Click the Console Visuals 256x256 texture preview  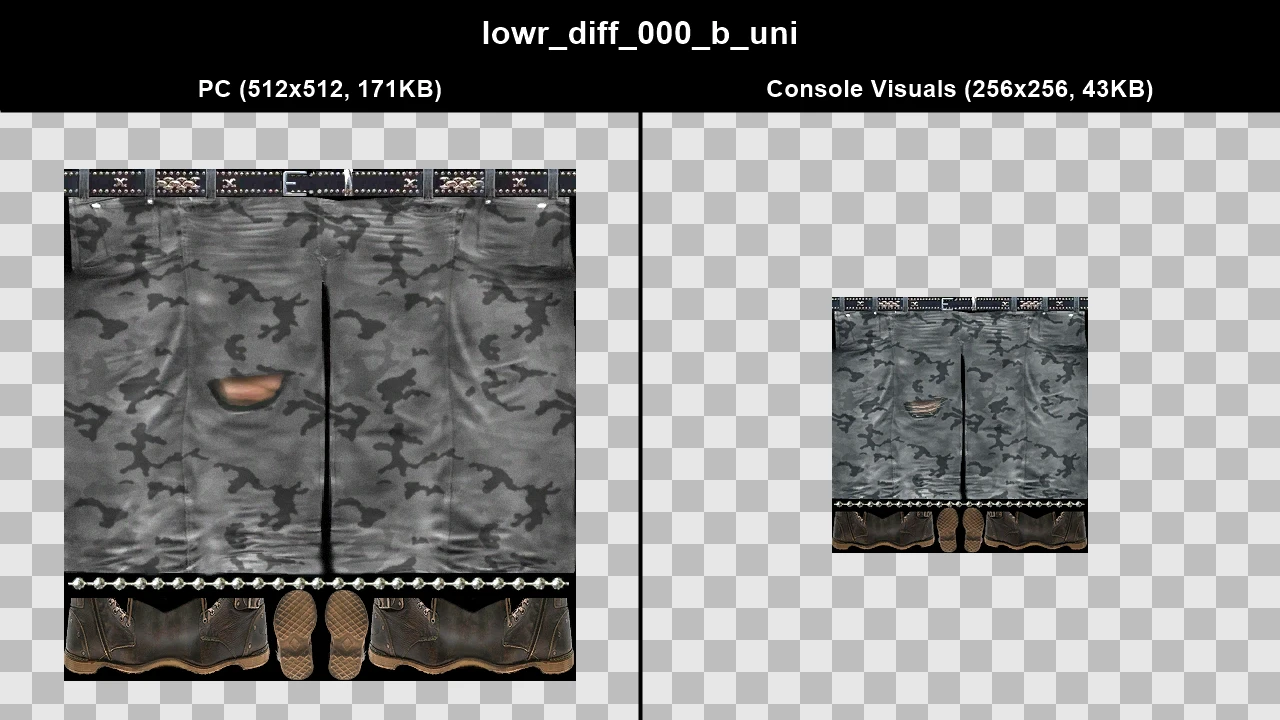(x=960, y=425)
